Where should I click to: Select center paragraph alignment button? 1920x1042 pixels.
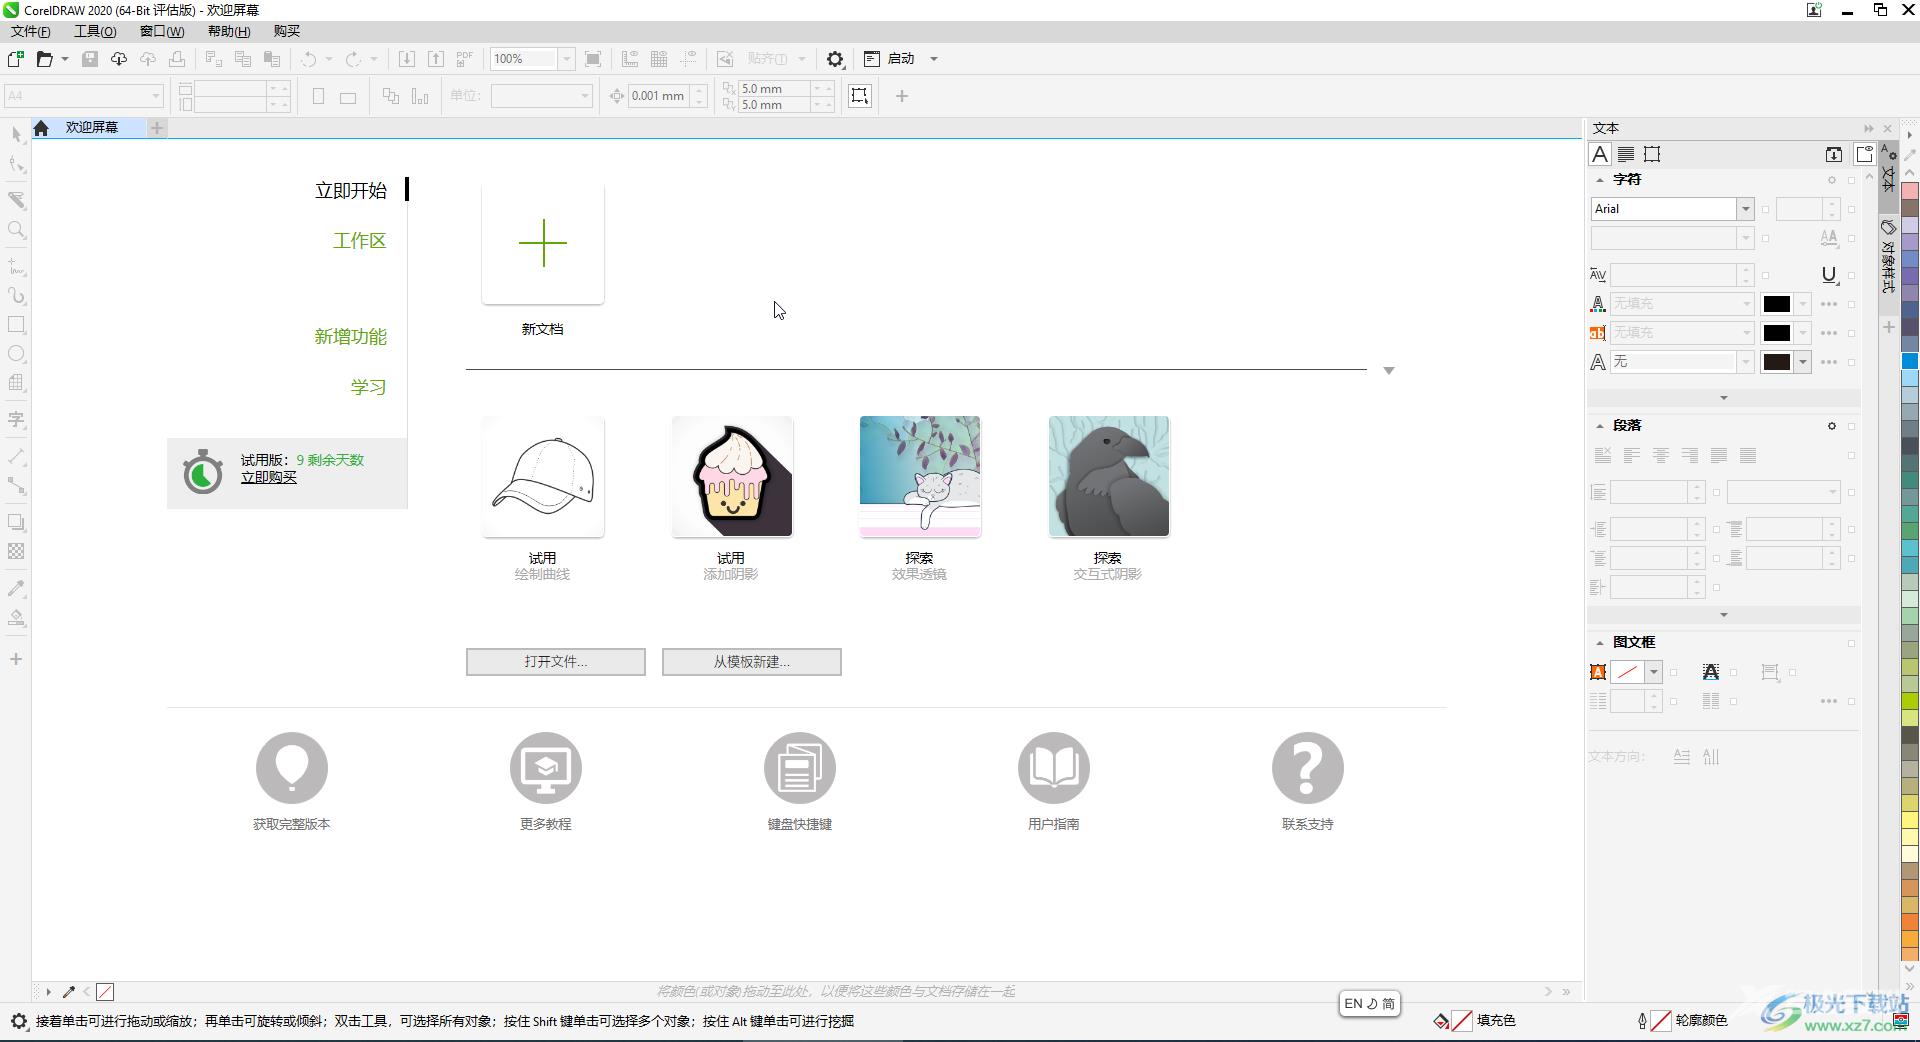[x=1661, y=456]
